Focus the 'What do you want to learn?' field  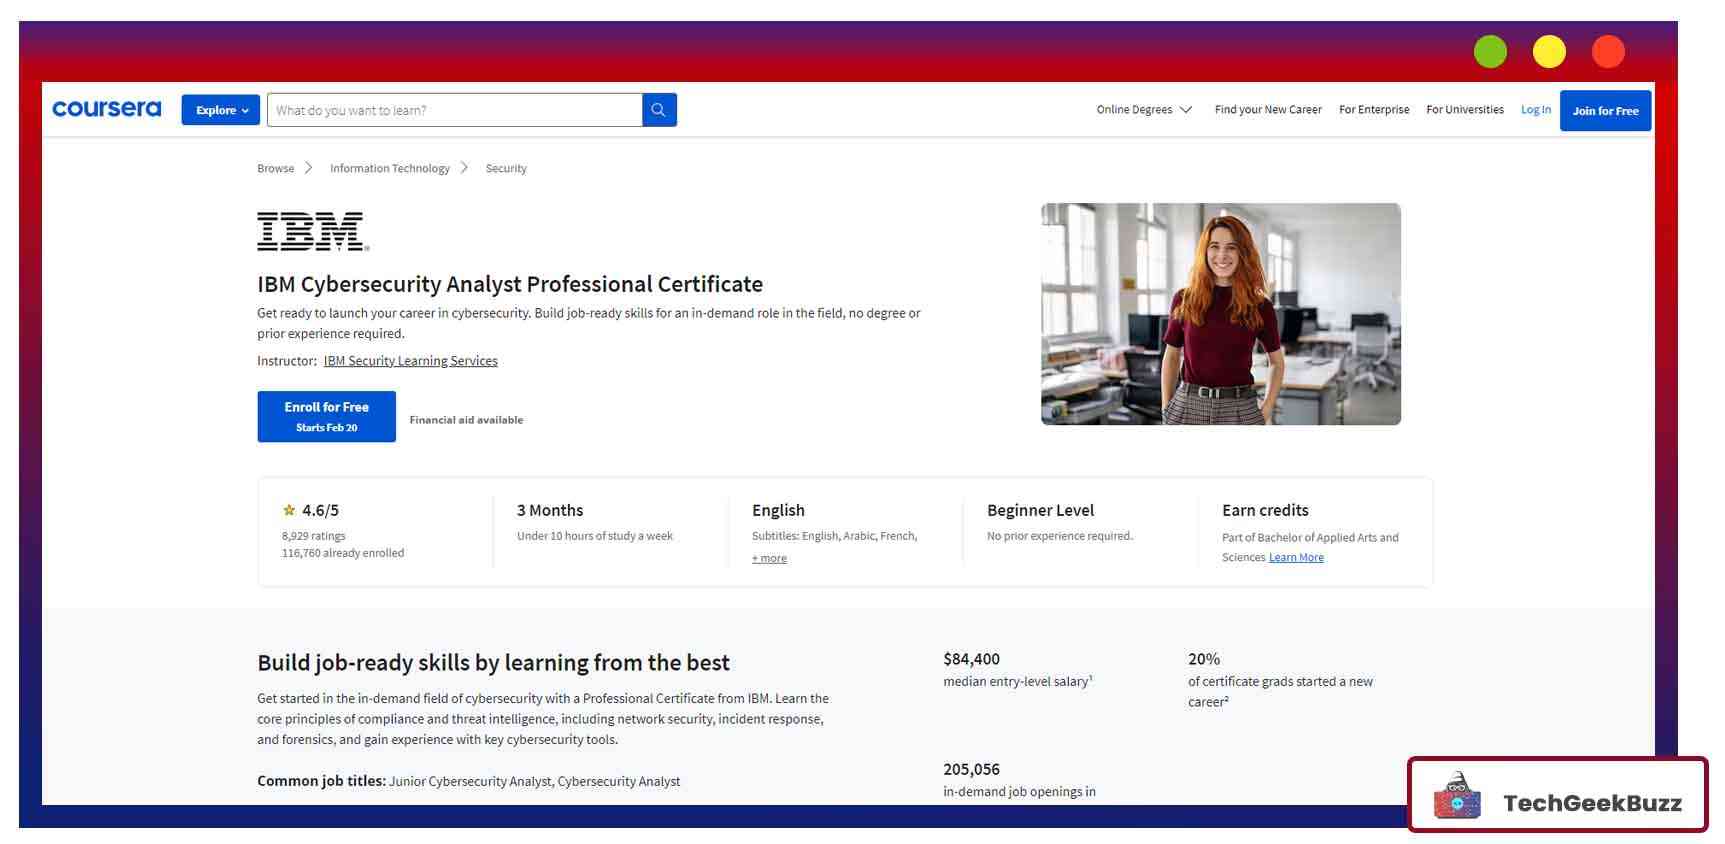tap(455, 110)
